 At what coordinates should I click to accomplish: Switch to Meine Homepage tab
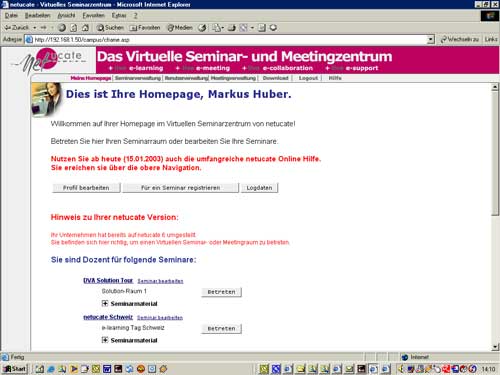91,78
